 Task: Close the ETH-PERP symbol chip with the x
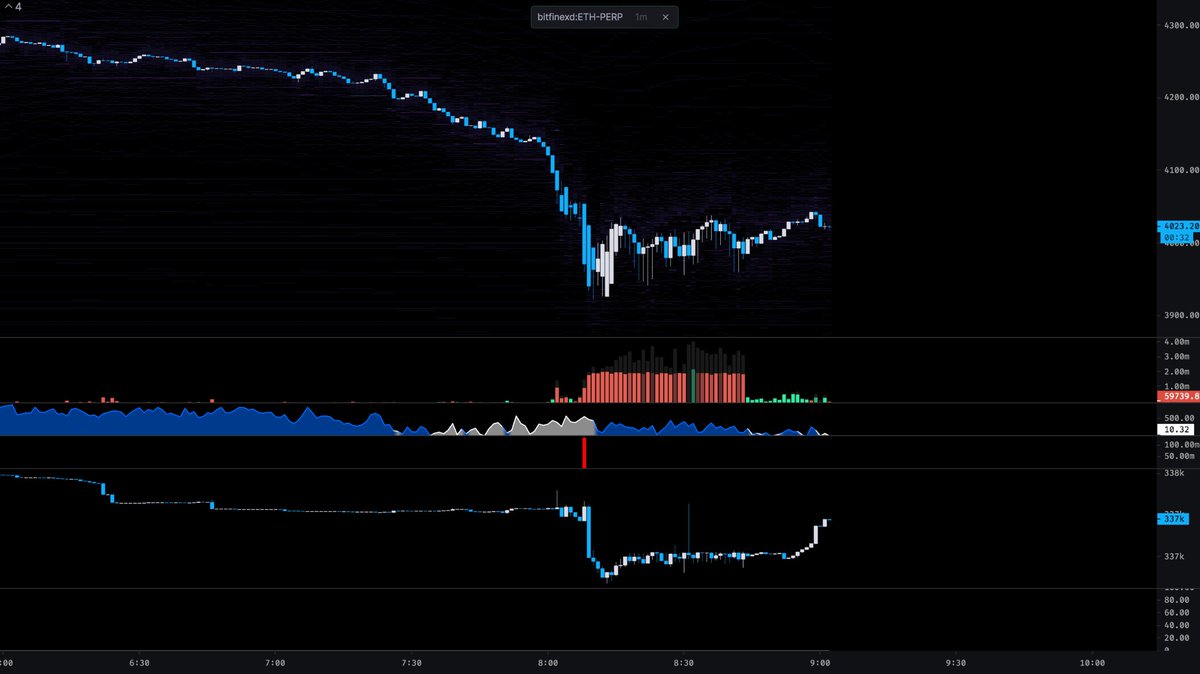[666, 17]
